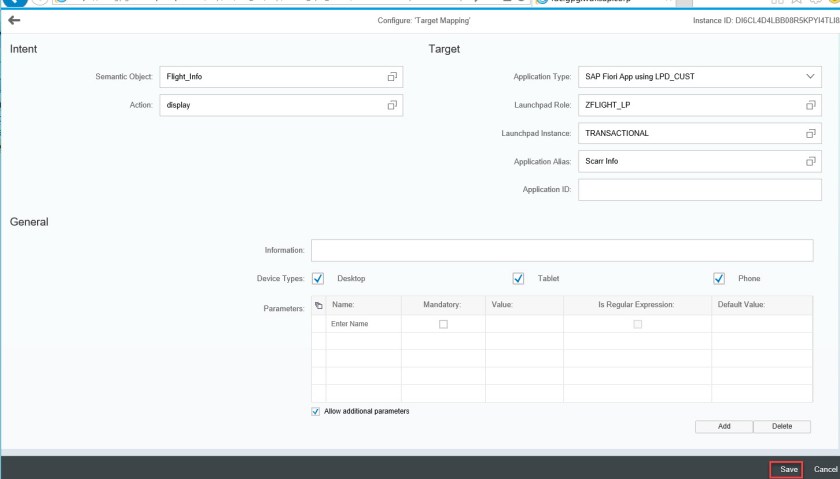Click the Enter Name parameter cell
840x479 pixels.
click(363, 324)
